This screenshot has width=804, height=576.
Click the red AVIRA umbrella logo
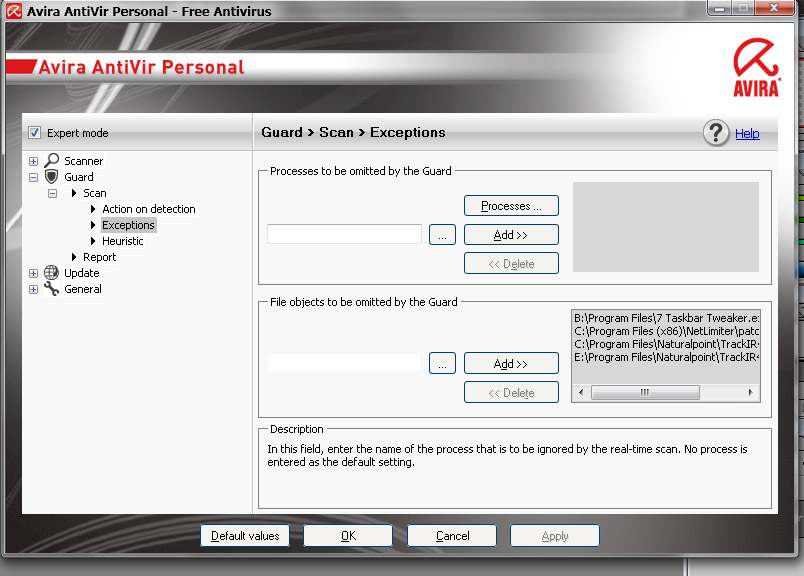point(756,67)
